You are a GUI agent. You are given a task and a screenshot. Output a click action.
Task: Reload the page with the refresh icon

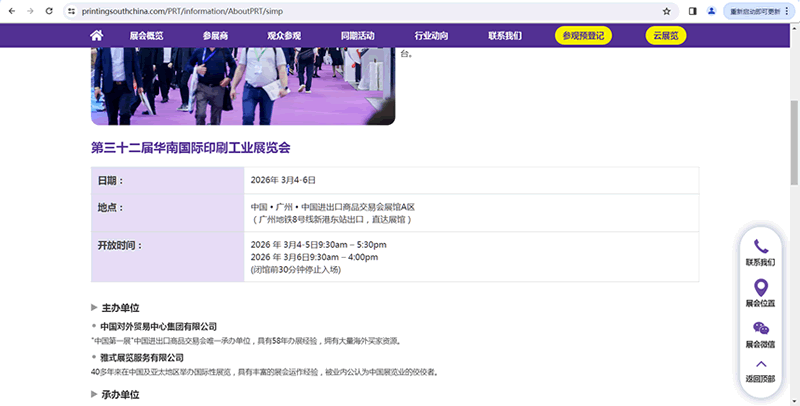50,11
